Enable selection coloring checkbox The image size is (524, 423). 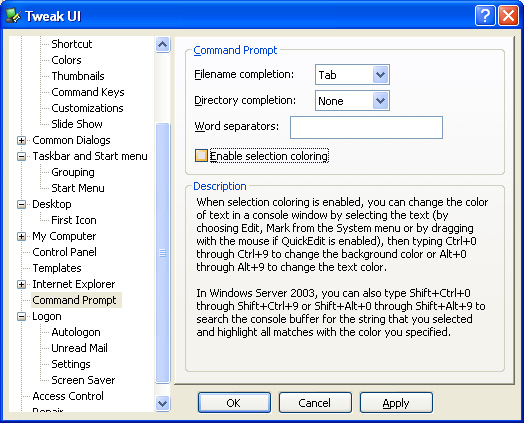[201, 156]
